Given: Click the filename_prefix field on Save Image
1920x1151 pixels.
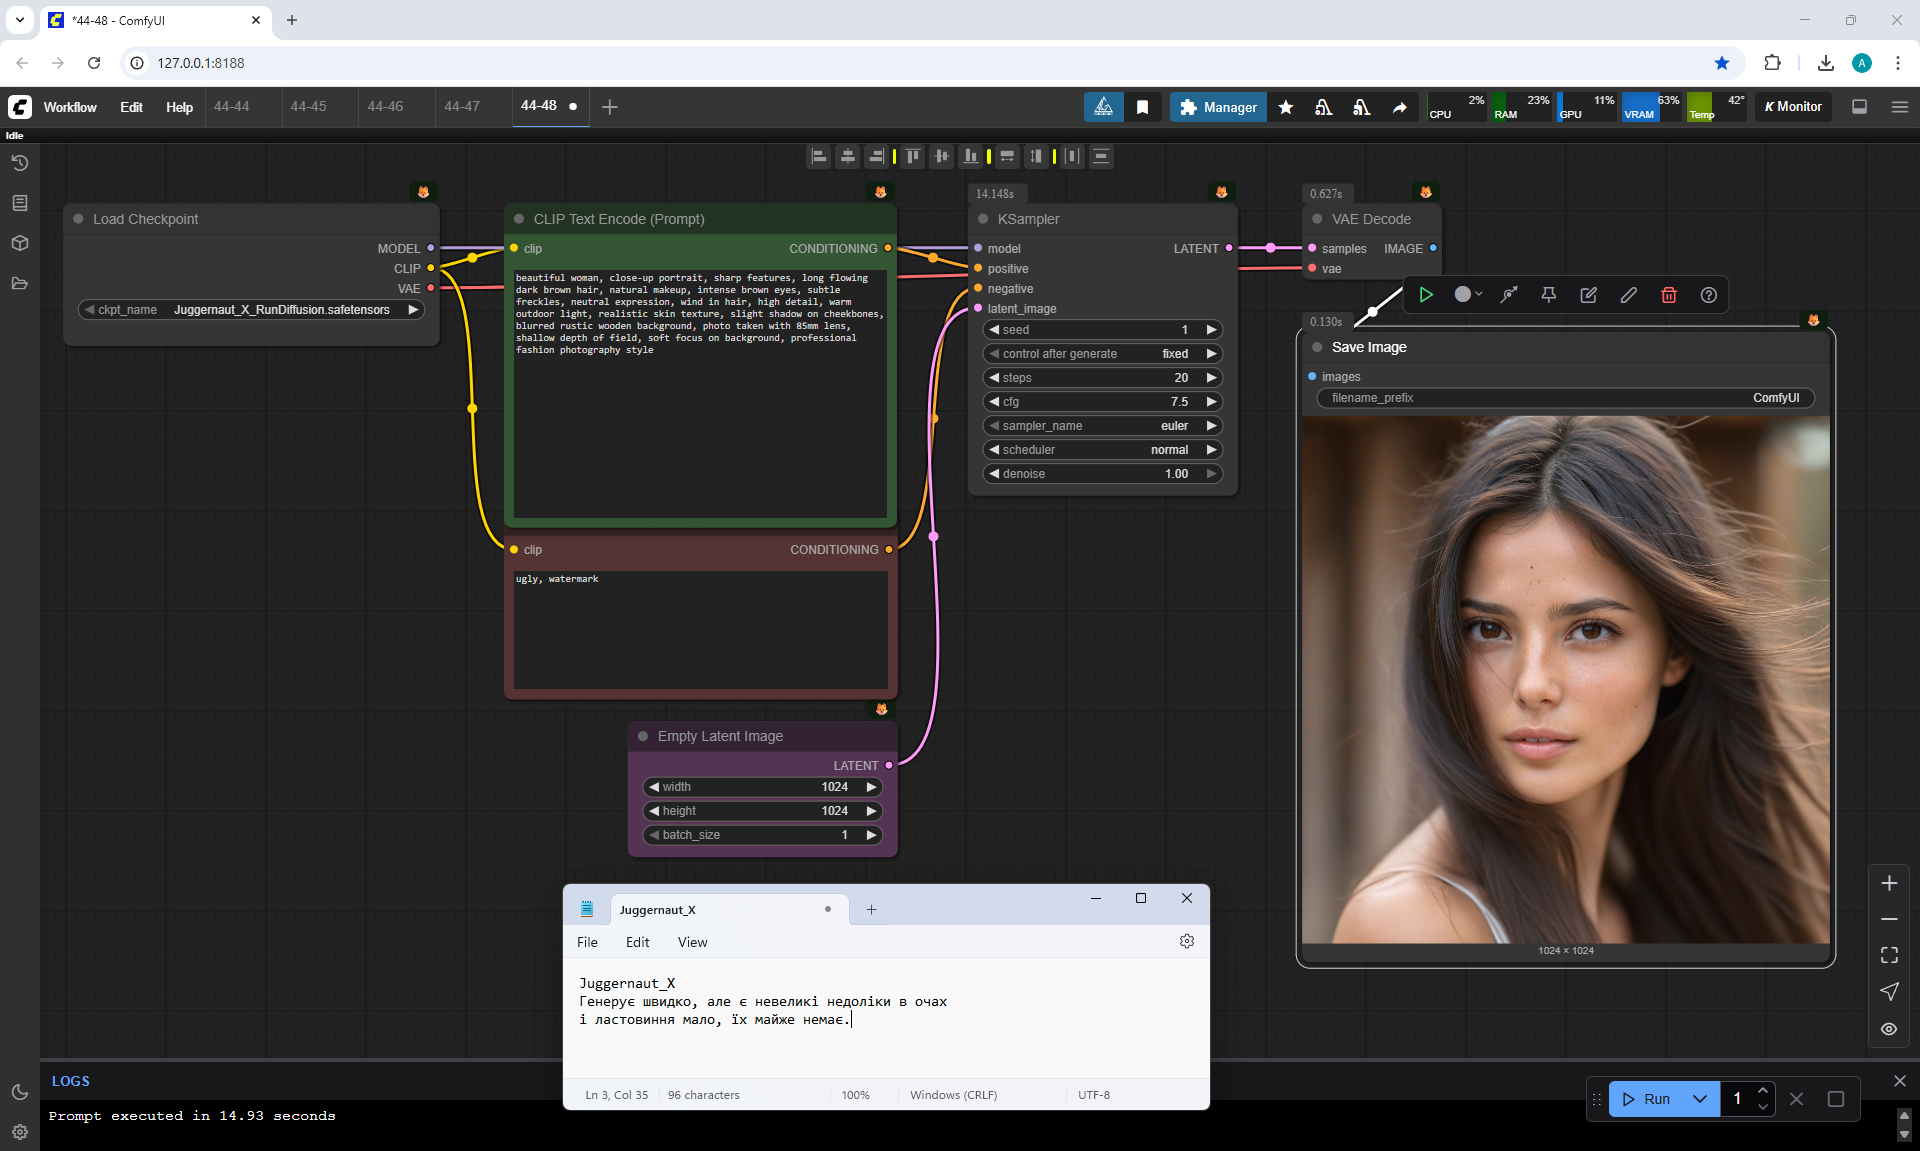Looking at the screenshot, I should click(1564, 398).
